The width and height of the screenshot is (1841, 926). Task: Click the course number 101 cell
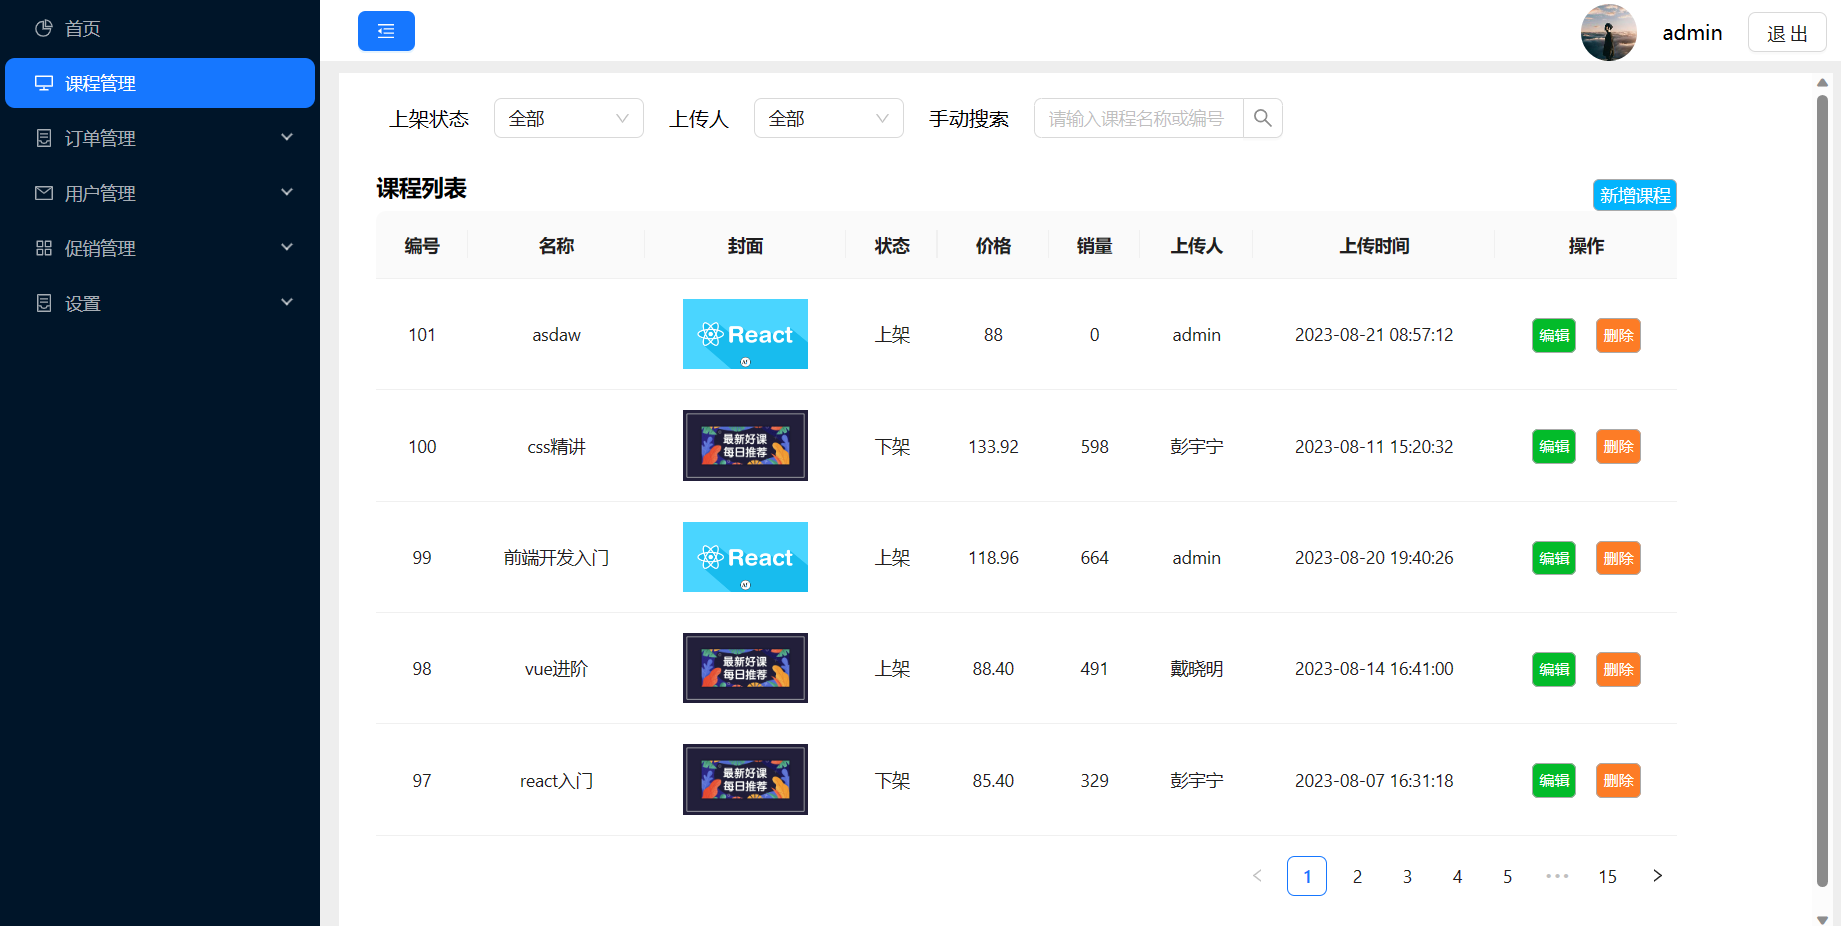point(422,335)
